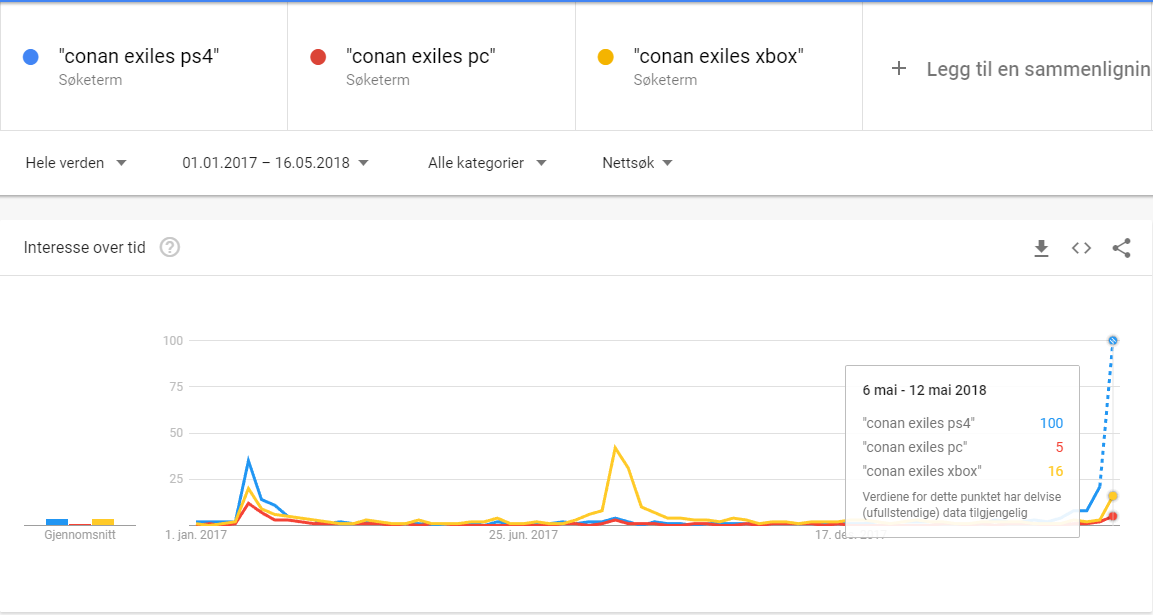Open the Nettsøk search type dropdown
Viewport: 1153px width, 615px height.
(x=638, y=163)
